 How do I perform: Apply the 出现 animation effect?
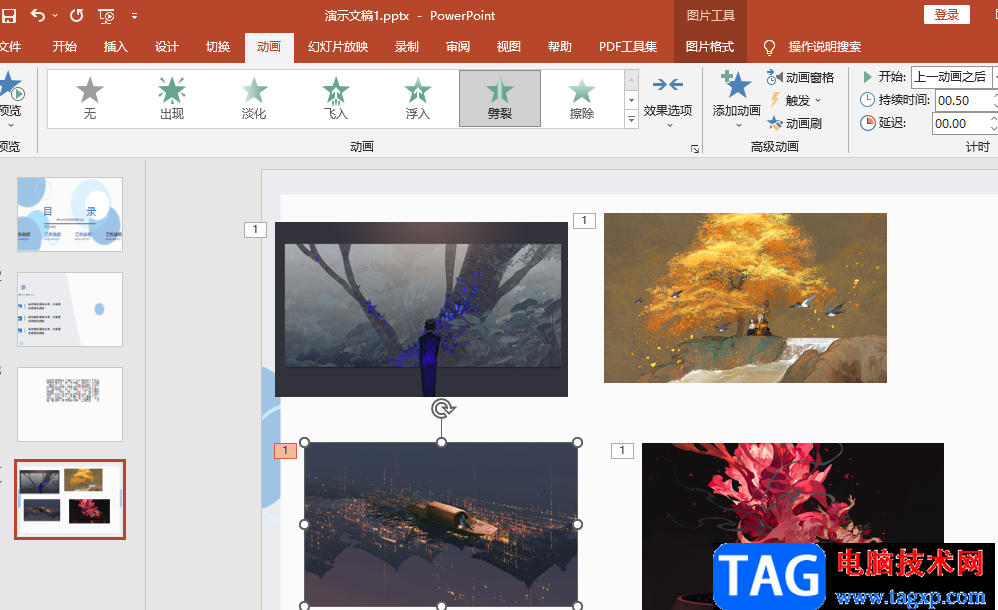pos(172,99)
